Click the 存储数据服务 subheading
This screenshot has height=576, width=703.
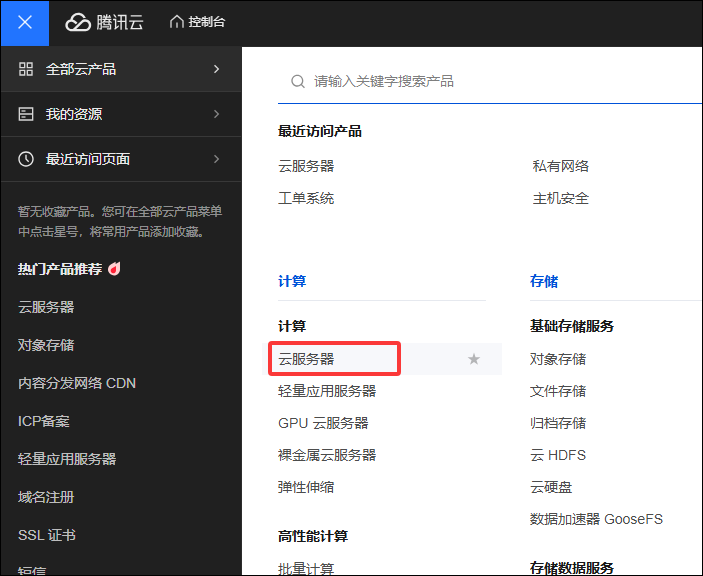[x=572, y=568]
